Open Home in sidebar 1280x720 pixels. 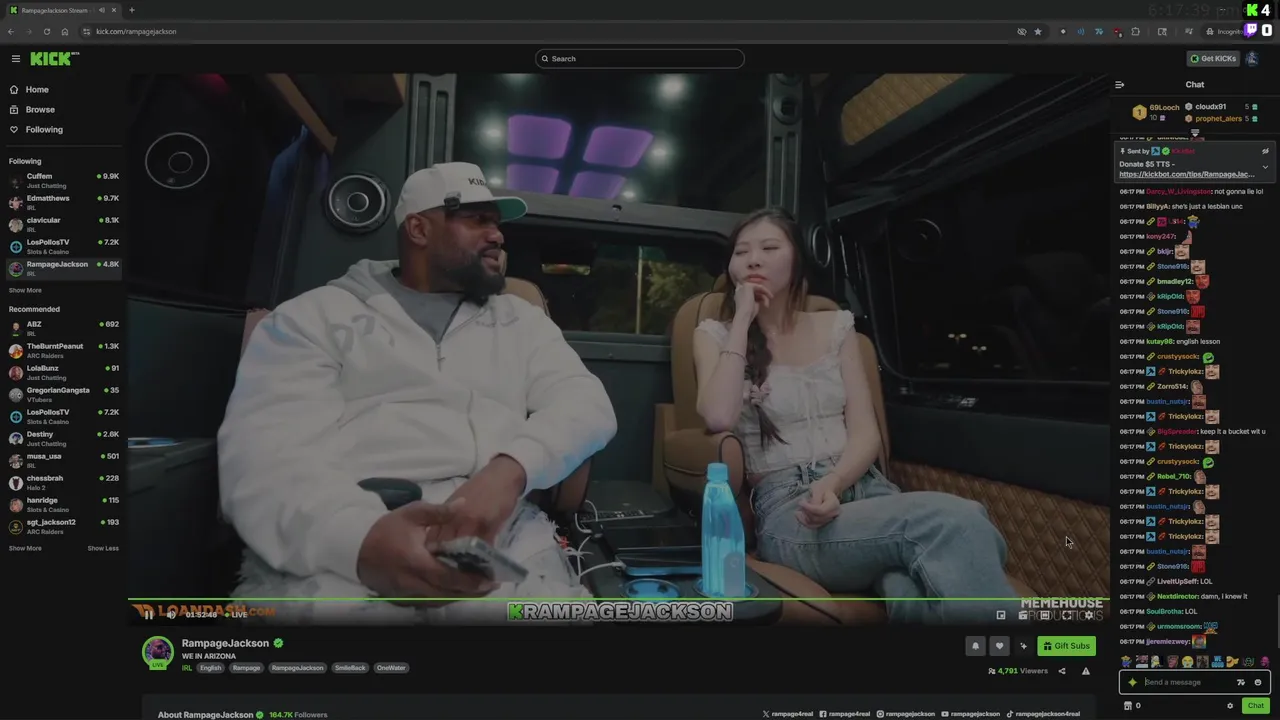pos(37,90)
